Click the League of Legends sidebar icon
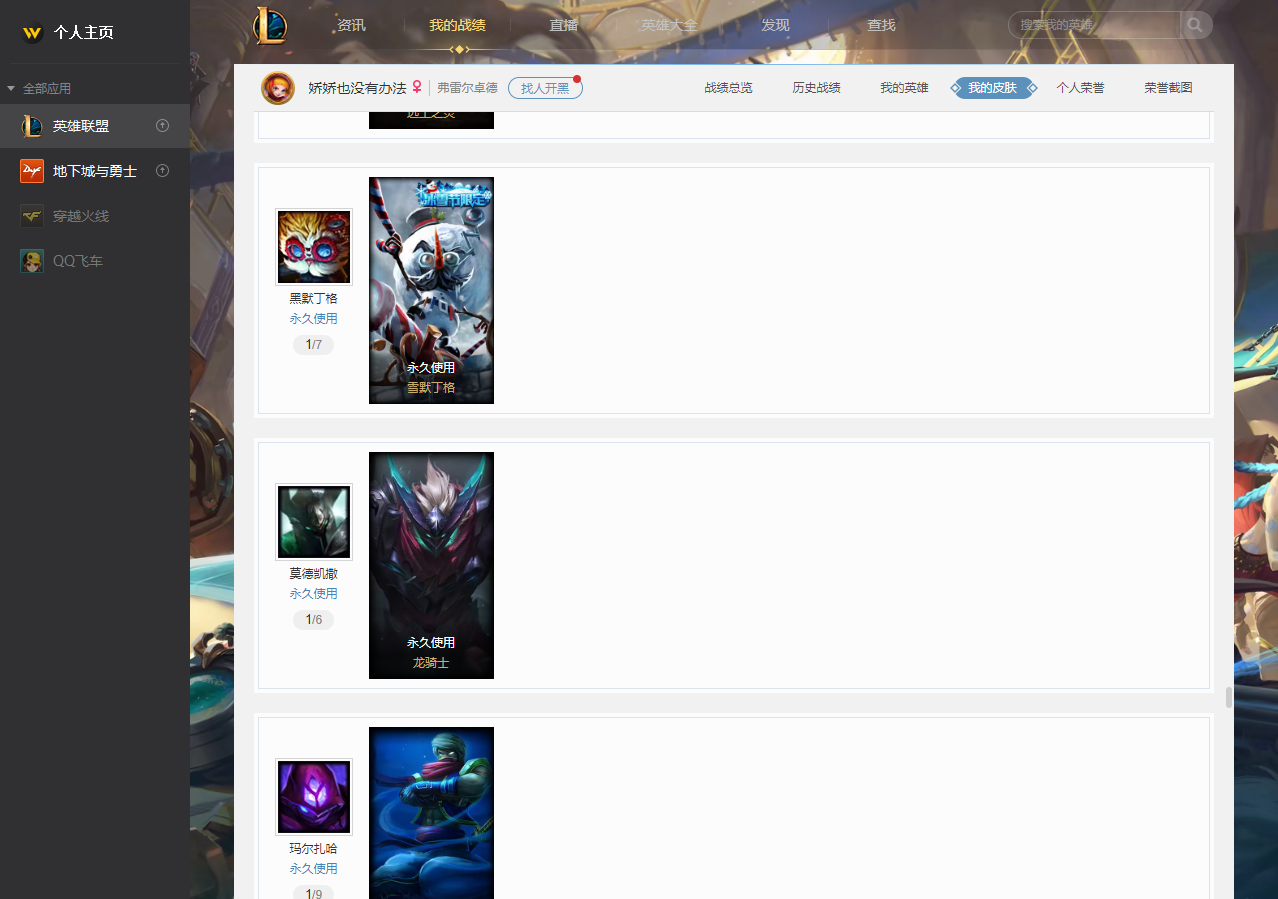 (x=32, y=126)
